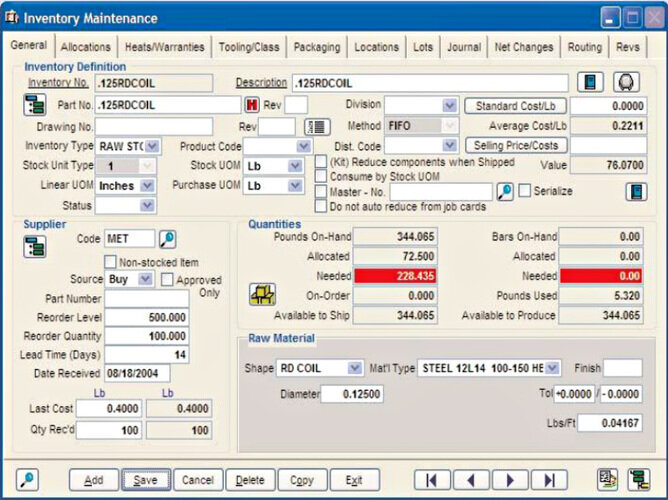The width and height of the screenshot is (668, 500).
Task: Open the Net Changes tab
Action: click(x=524, y=47)
